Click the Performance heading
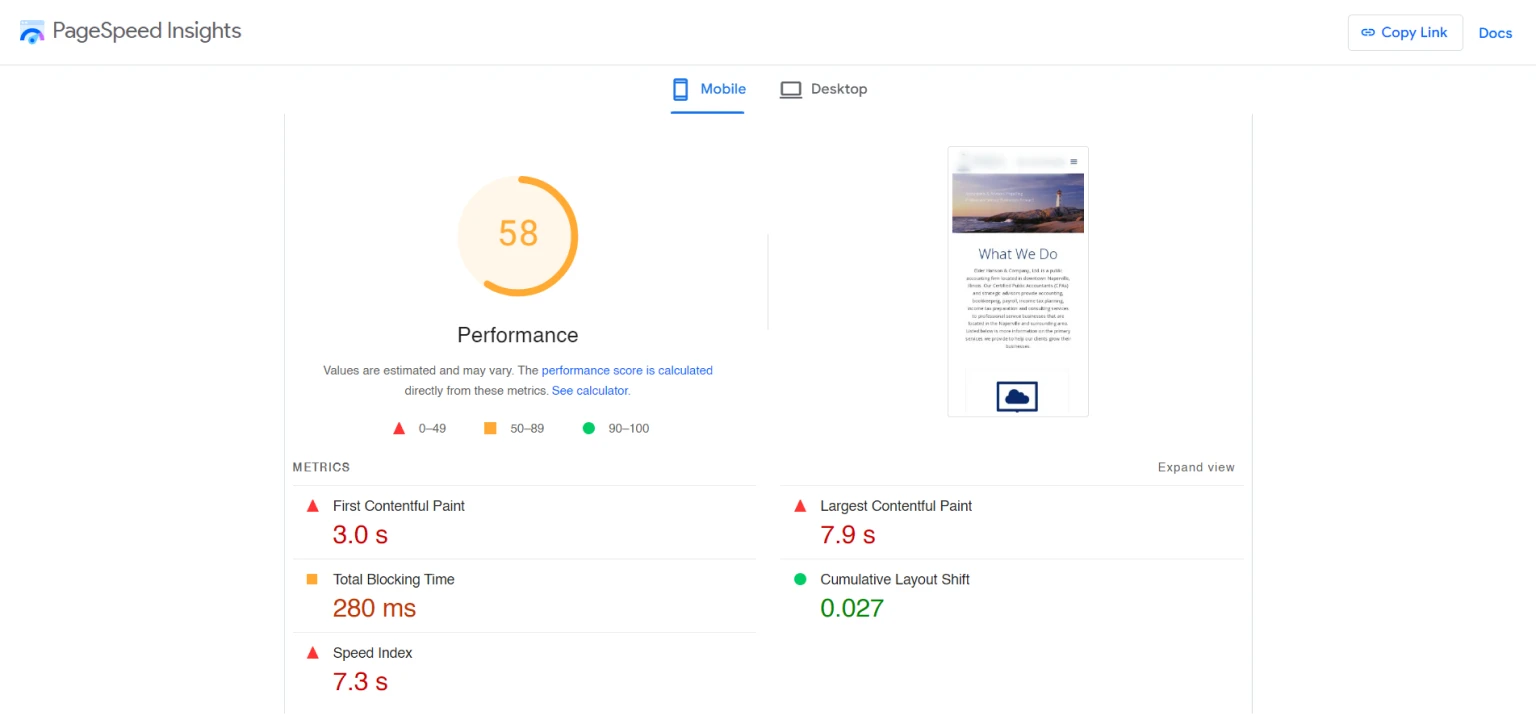Viewport: 1536px width, 714px height. [x=518, y=335]
